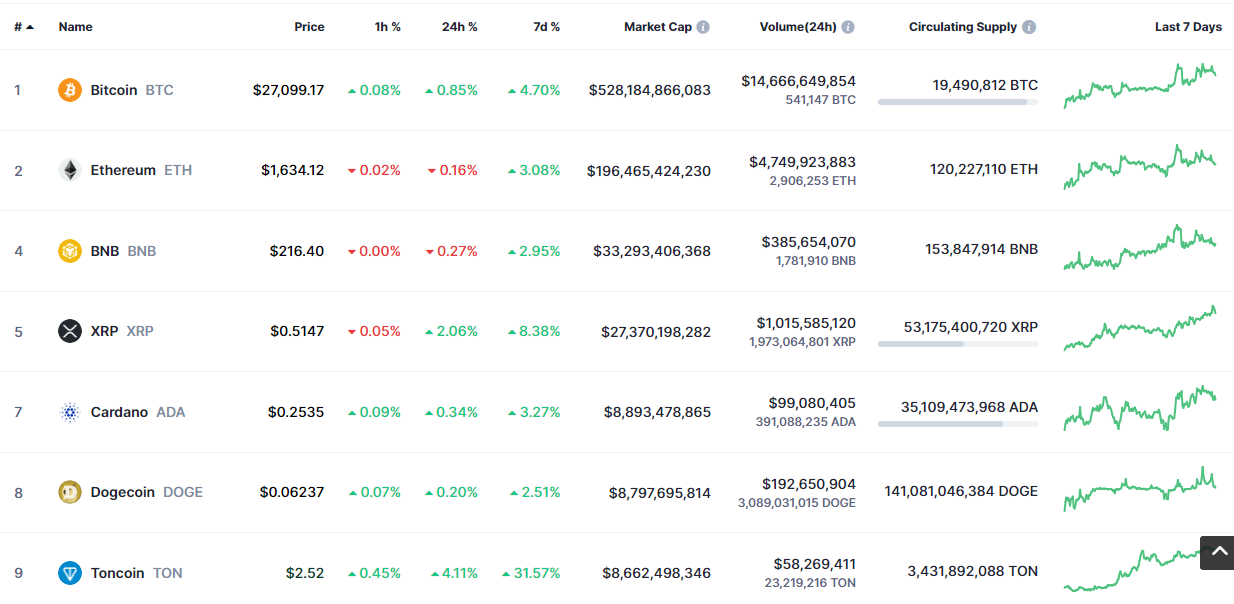1234x604 pixels.
Task: Open Bitcoin 7-day price chart
Action: (1140, 85)
